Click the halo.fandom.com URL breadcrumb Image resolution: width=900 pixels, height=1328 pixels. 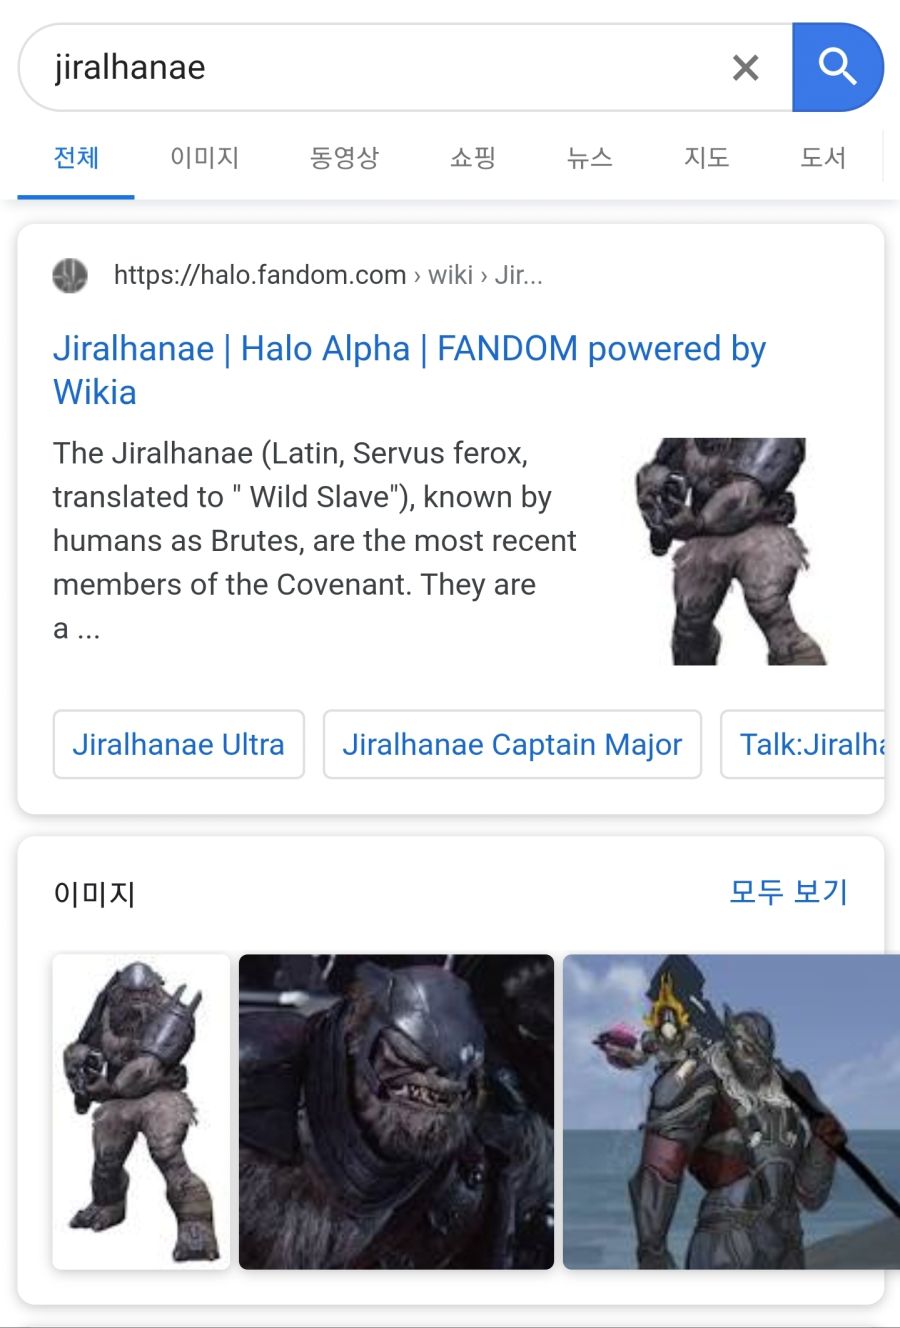point(328,275)
